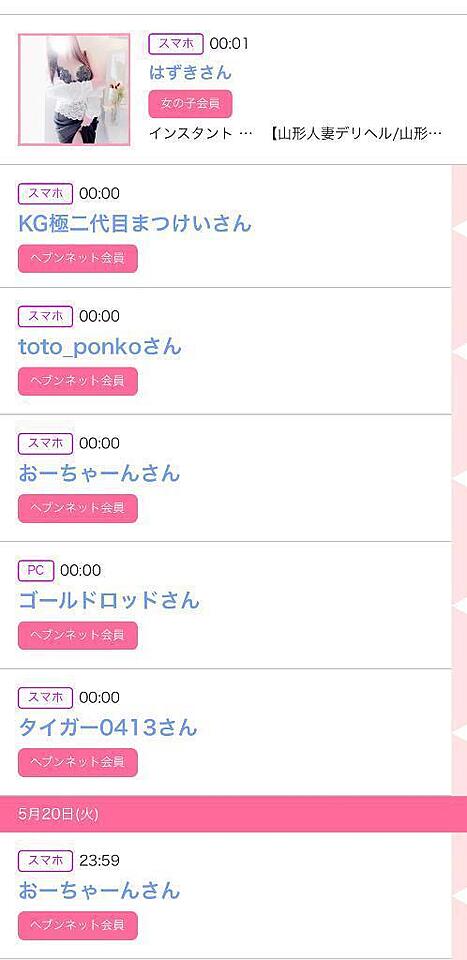Open the 山形人妻デリヘル shop text link
This screenshot has width=467, height=960.
[356, 133]
